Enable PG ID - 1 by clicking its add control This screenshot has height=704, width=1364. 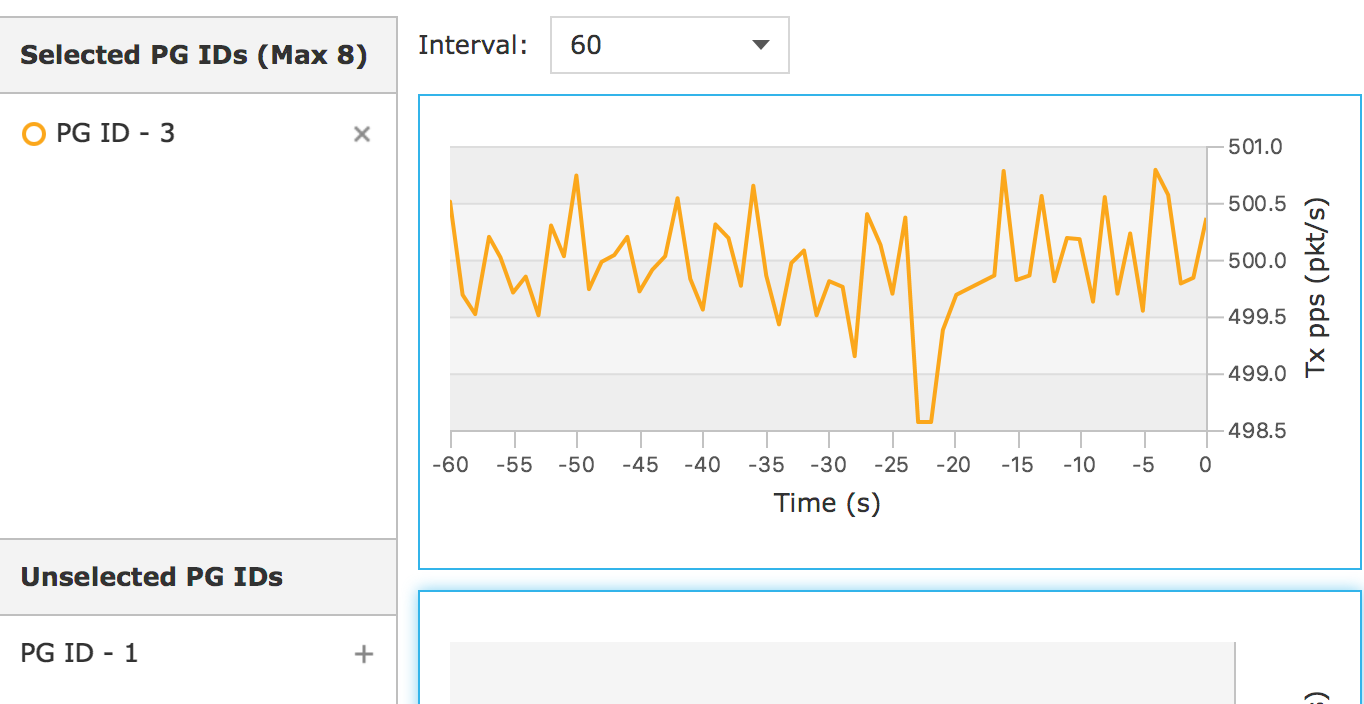click(x=362, y=654)
